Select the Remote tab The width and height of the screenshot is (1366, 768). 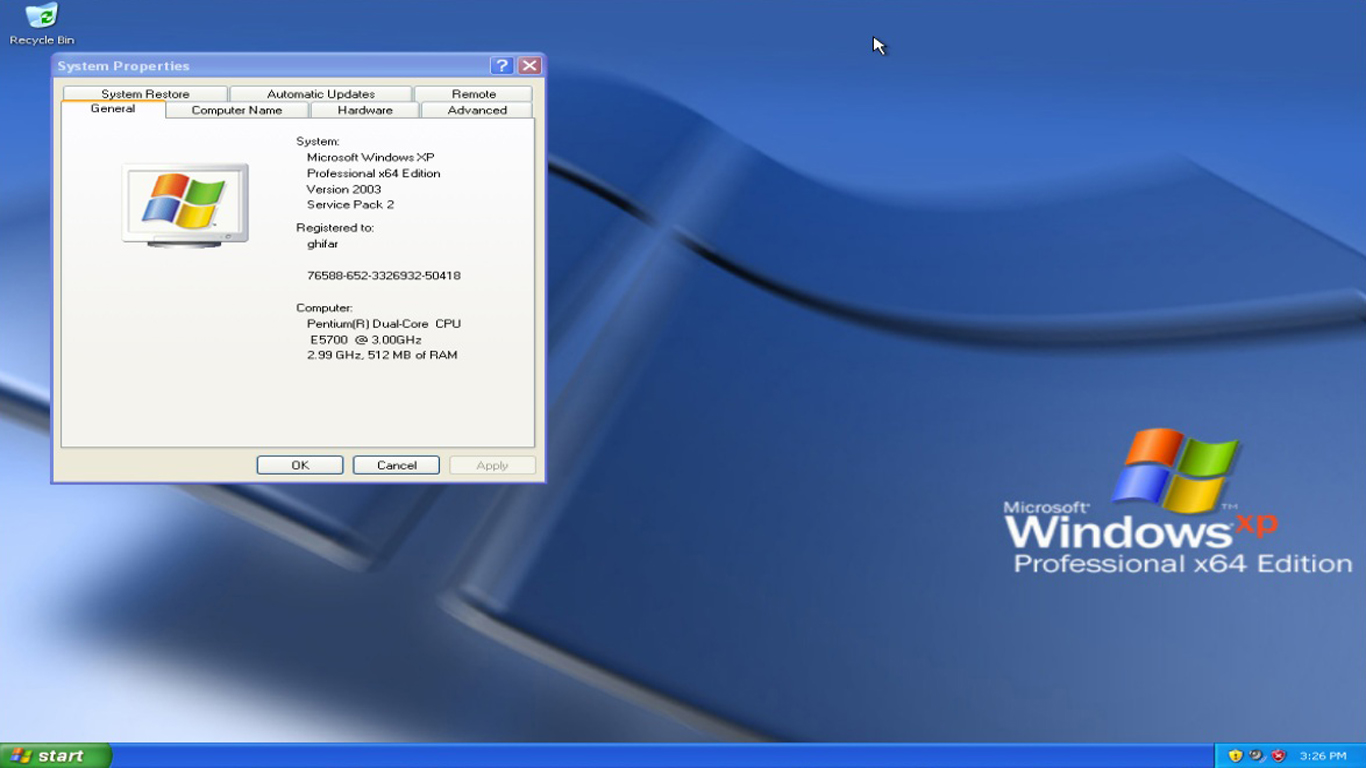click(473, 92)
